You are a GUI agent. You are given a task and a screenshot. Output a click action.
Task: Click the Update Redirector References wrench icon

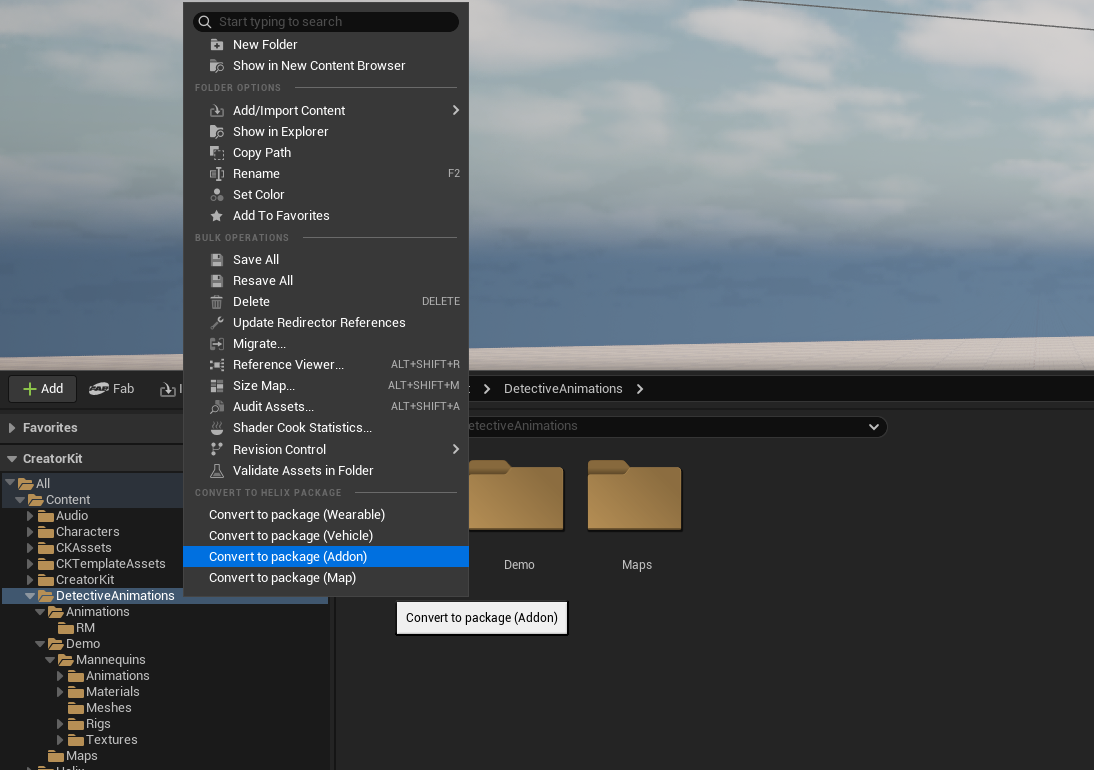pos(217,323)
